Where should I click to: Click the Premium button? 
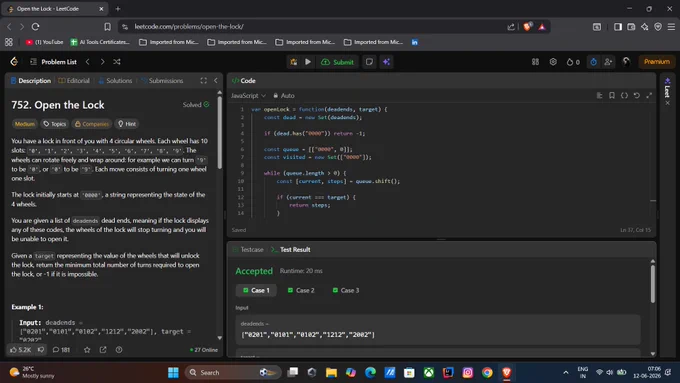(x=657, y=62)
